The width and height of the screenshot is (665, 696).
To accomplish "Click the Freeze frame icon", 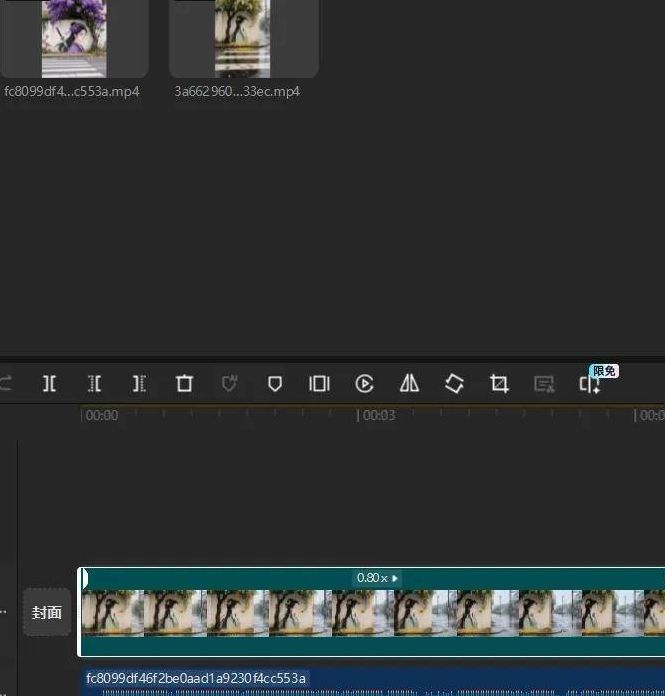I will pyautogui.click(x=319, y=384).
